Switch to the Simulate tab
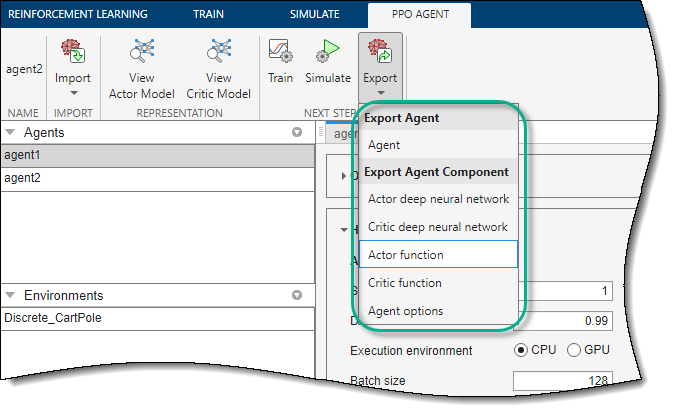 (x=314, y=14)
